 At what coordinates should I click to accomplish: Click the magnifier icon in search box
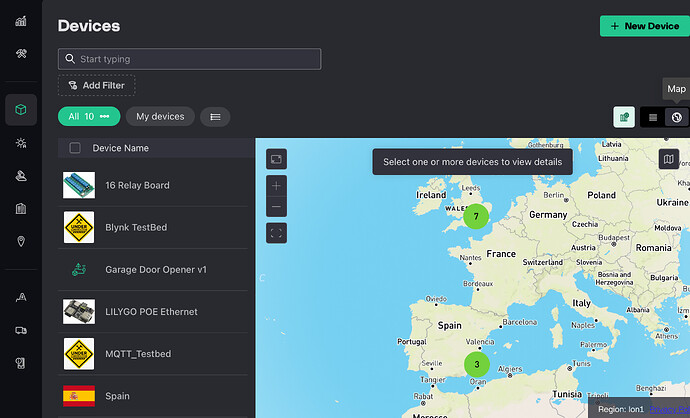click(70, 59)
